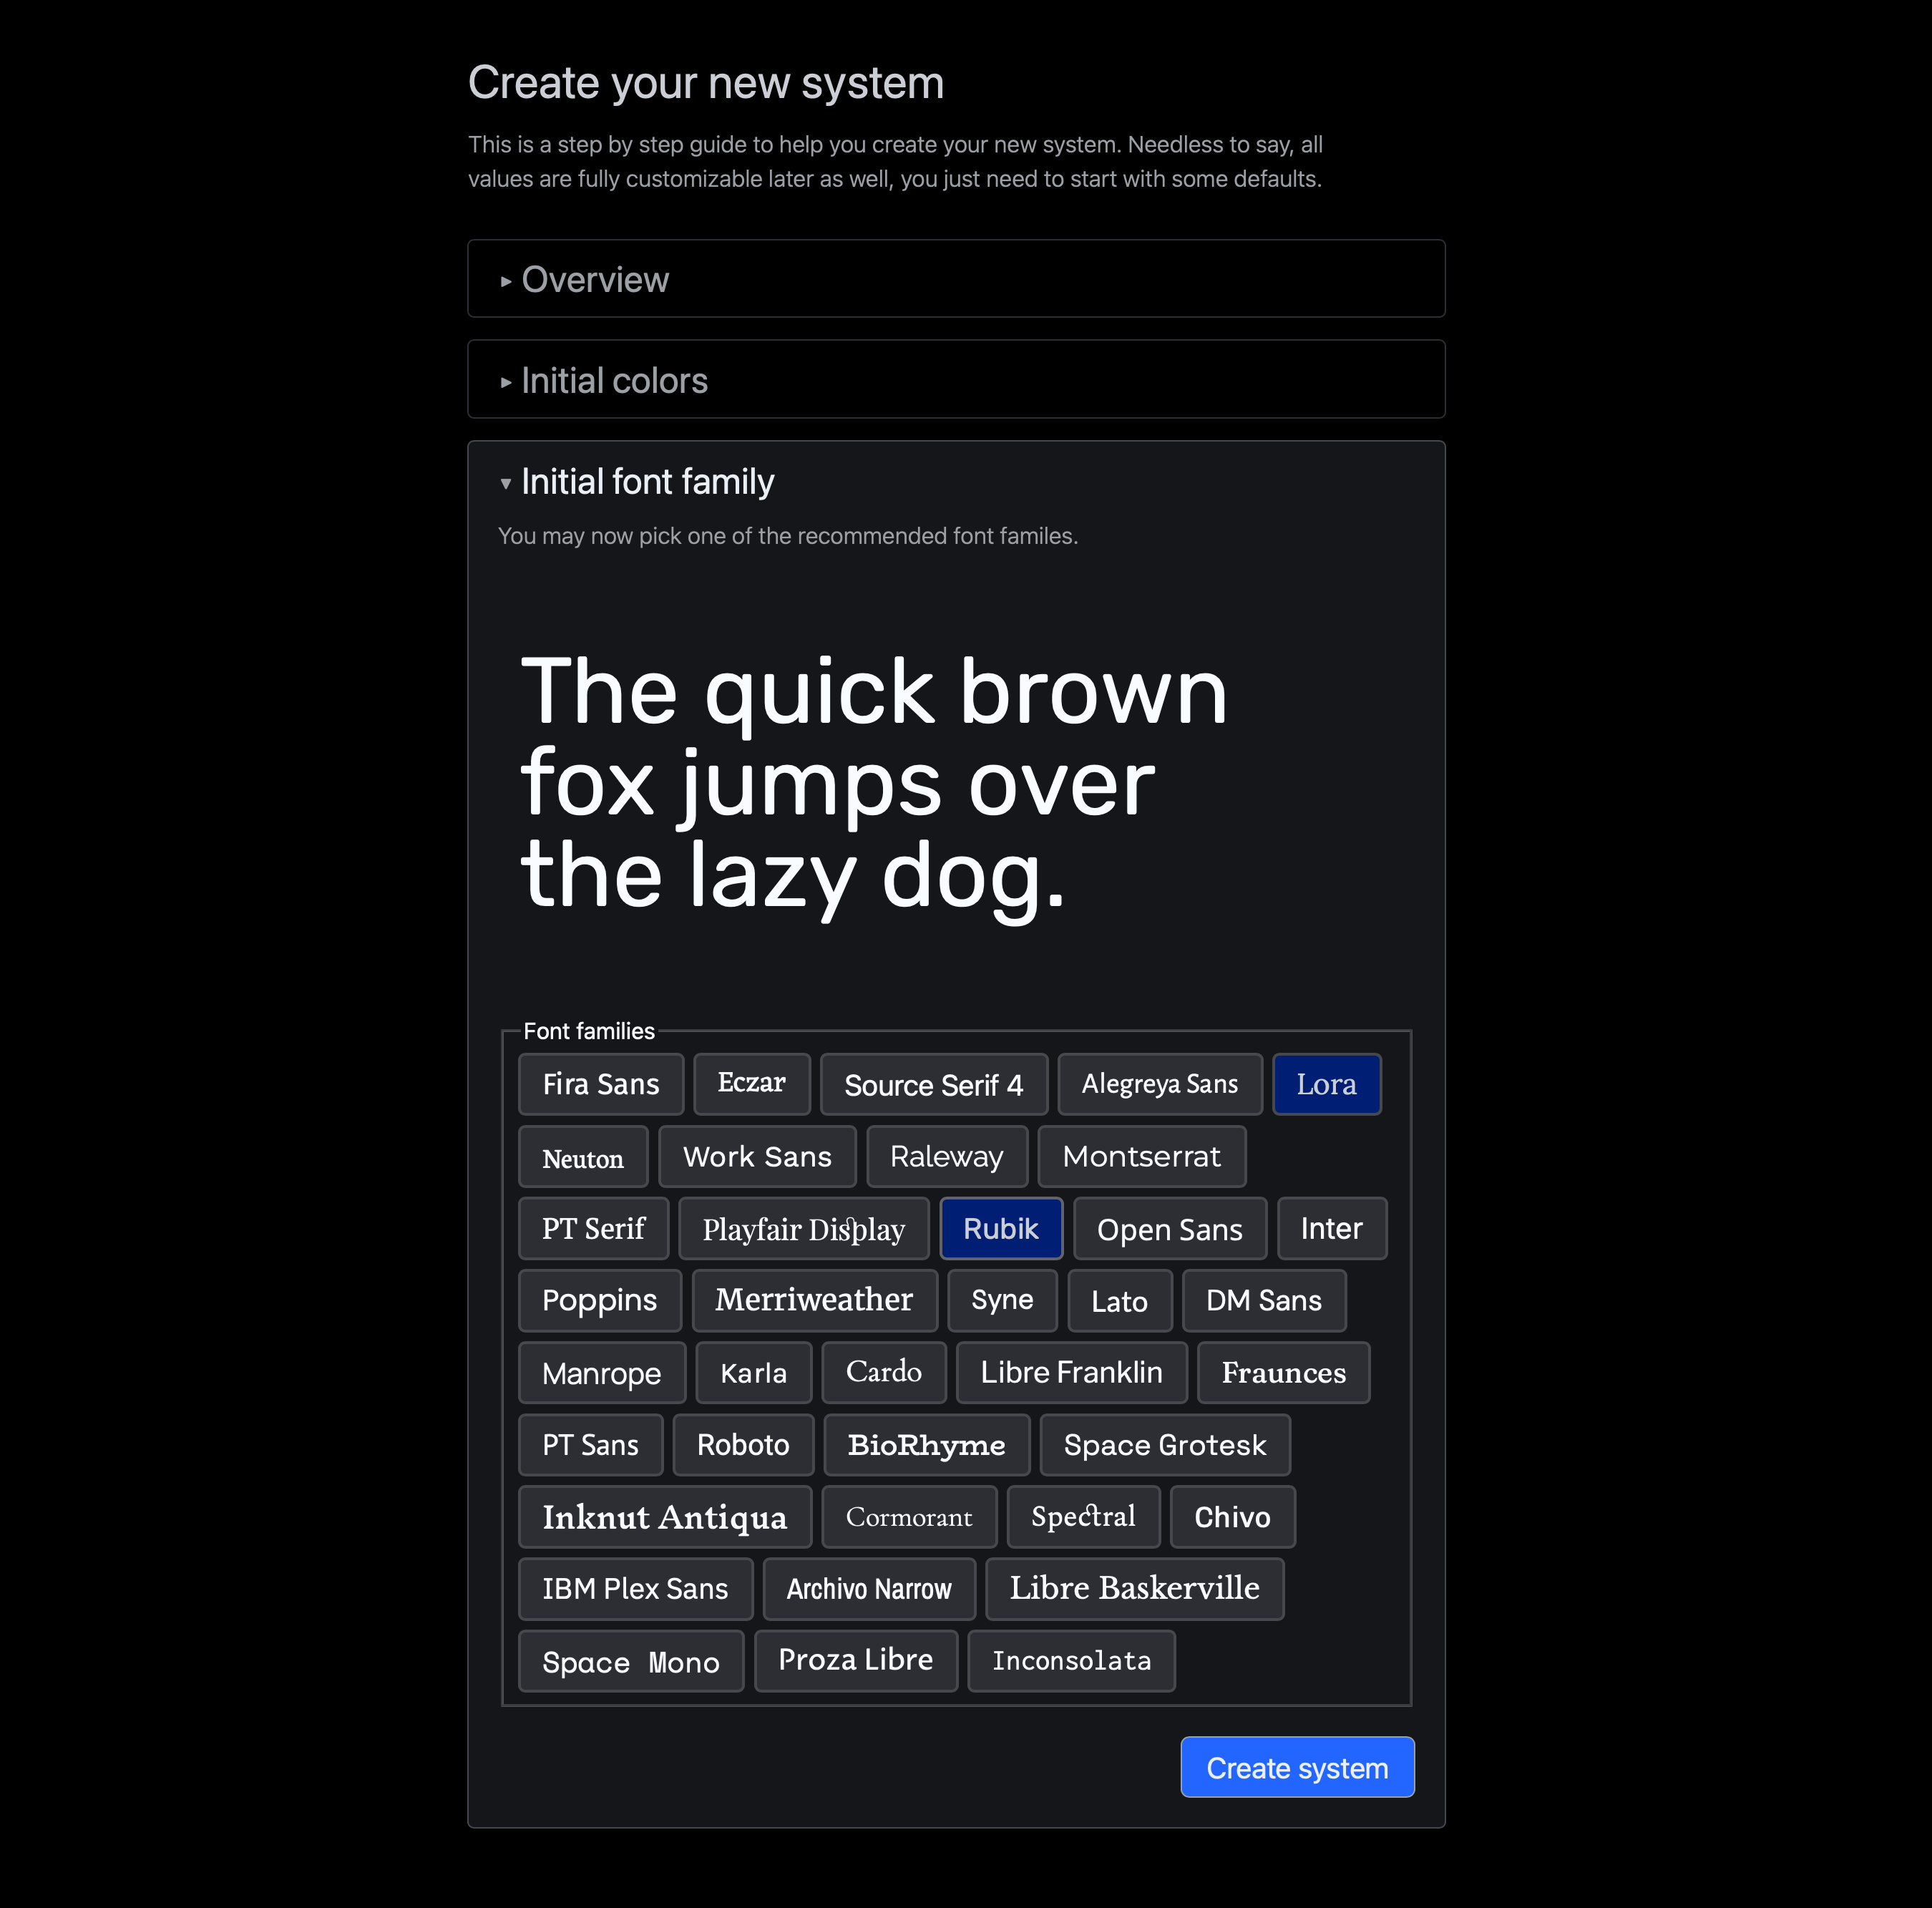The image size is (1932, 1908).
Task: Expand the Overview section
Action: pos(594,280)
